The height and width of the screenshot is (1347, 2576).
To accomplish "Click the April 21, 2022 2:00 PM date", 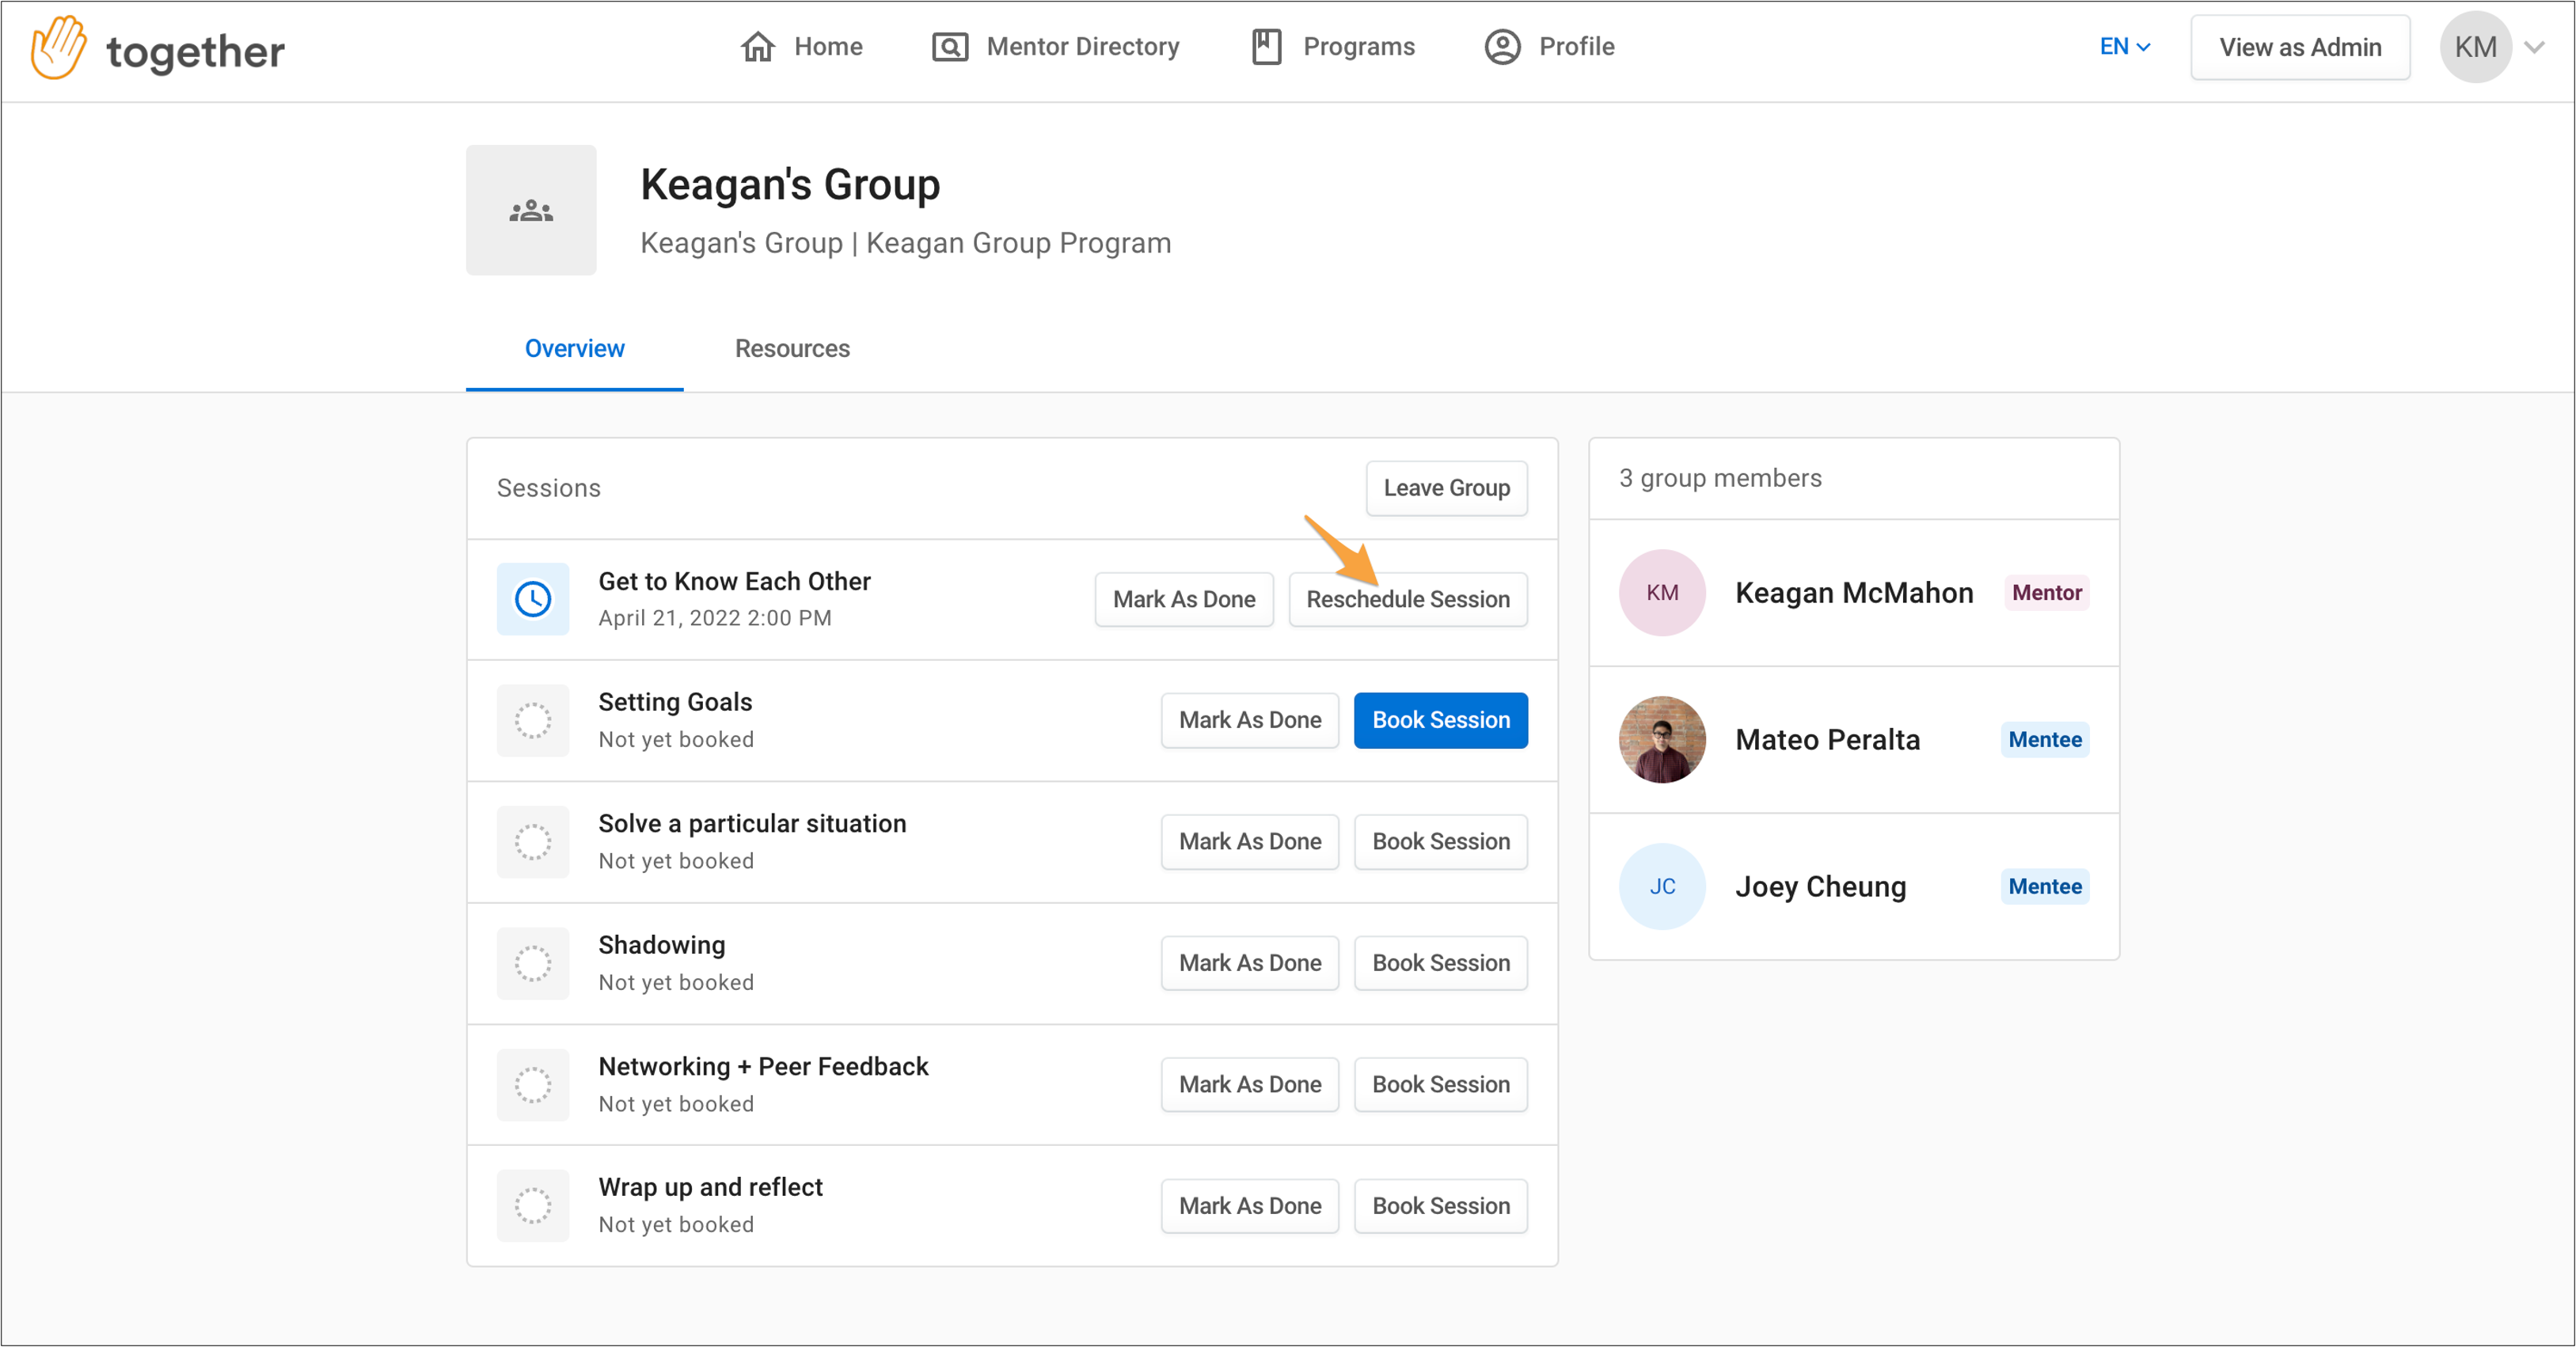I will [x=715, y=619].
